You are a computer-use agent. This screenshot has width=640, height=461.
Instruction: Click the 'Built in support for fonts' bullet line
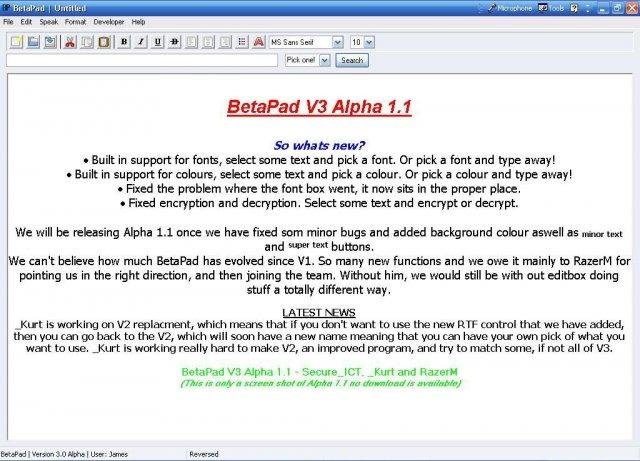319,160
